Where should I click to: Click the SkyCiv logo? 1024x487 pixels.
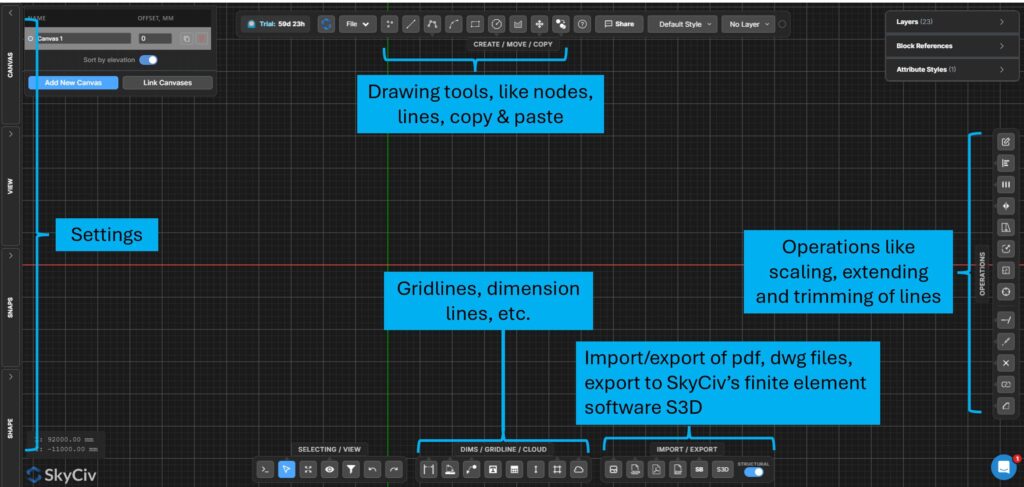(x=61, y=475)
